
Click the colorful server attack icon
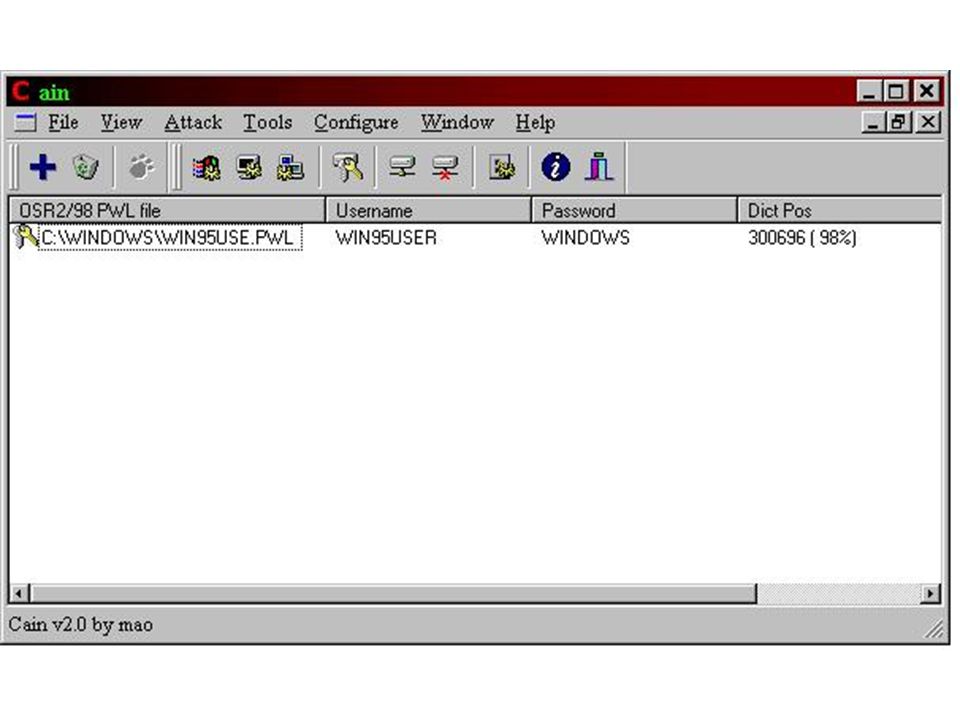click(206, 167)
